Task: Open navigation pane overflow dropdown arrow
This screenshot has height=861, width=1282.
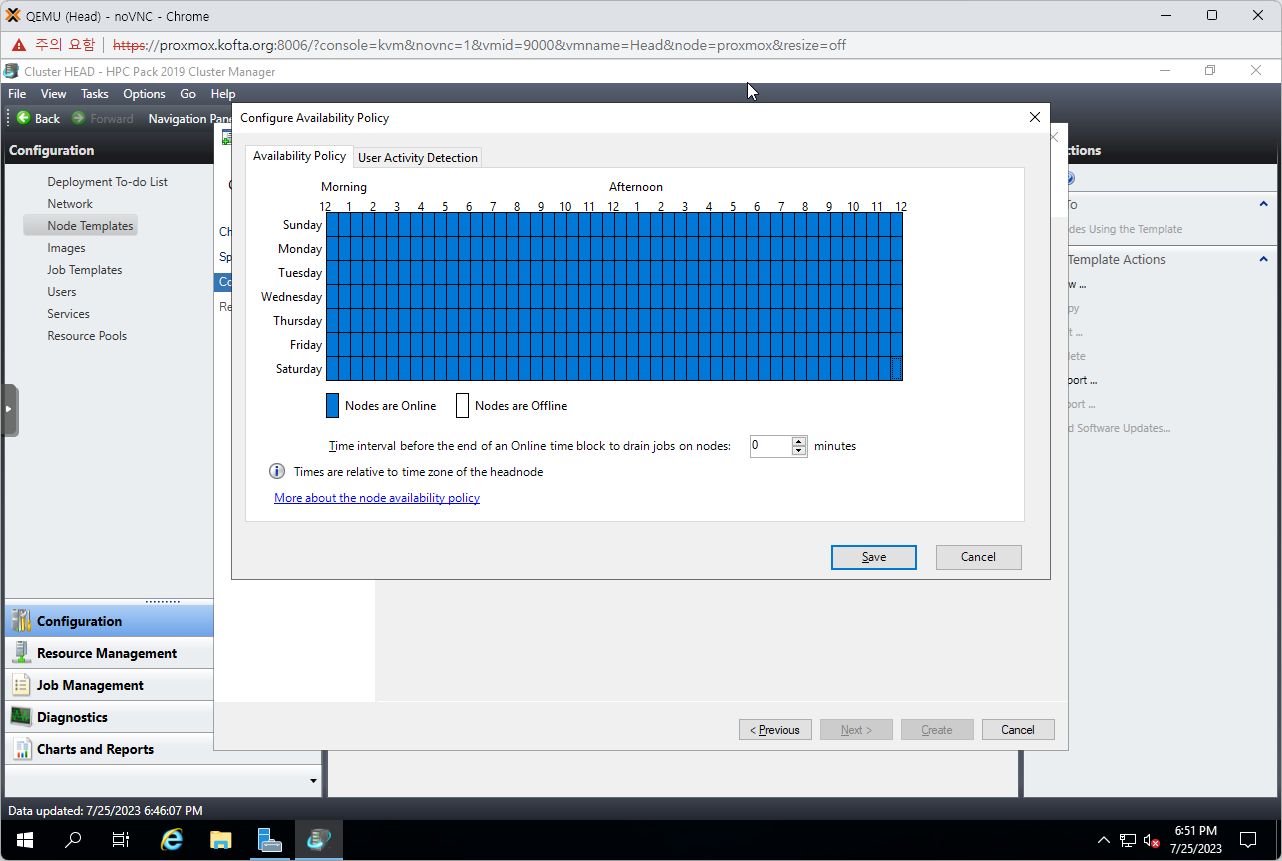Action: click(x=313, y=781)
